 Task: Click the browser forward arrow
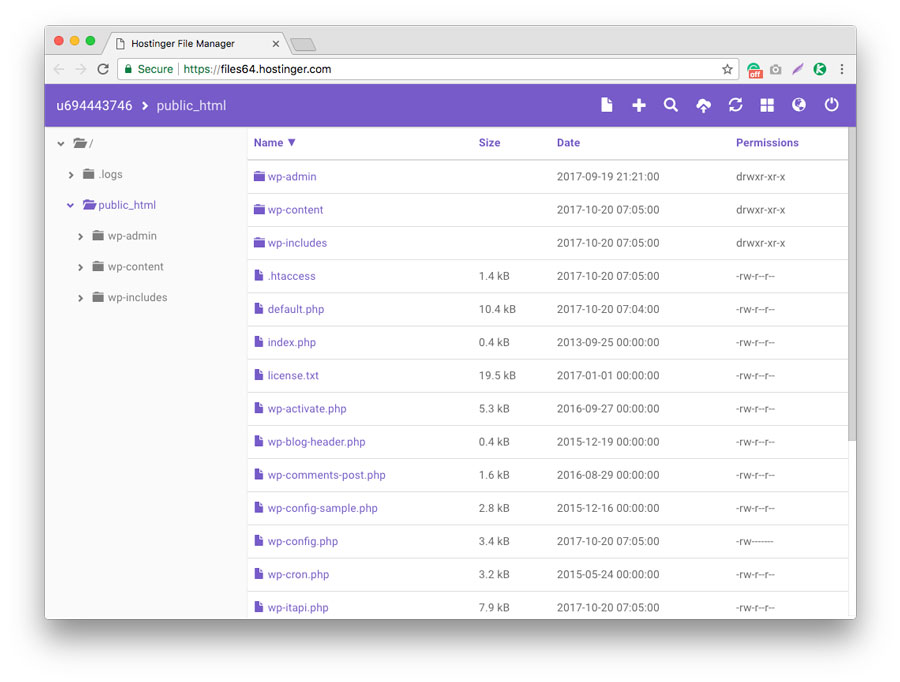80,69
